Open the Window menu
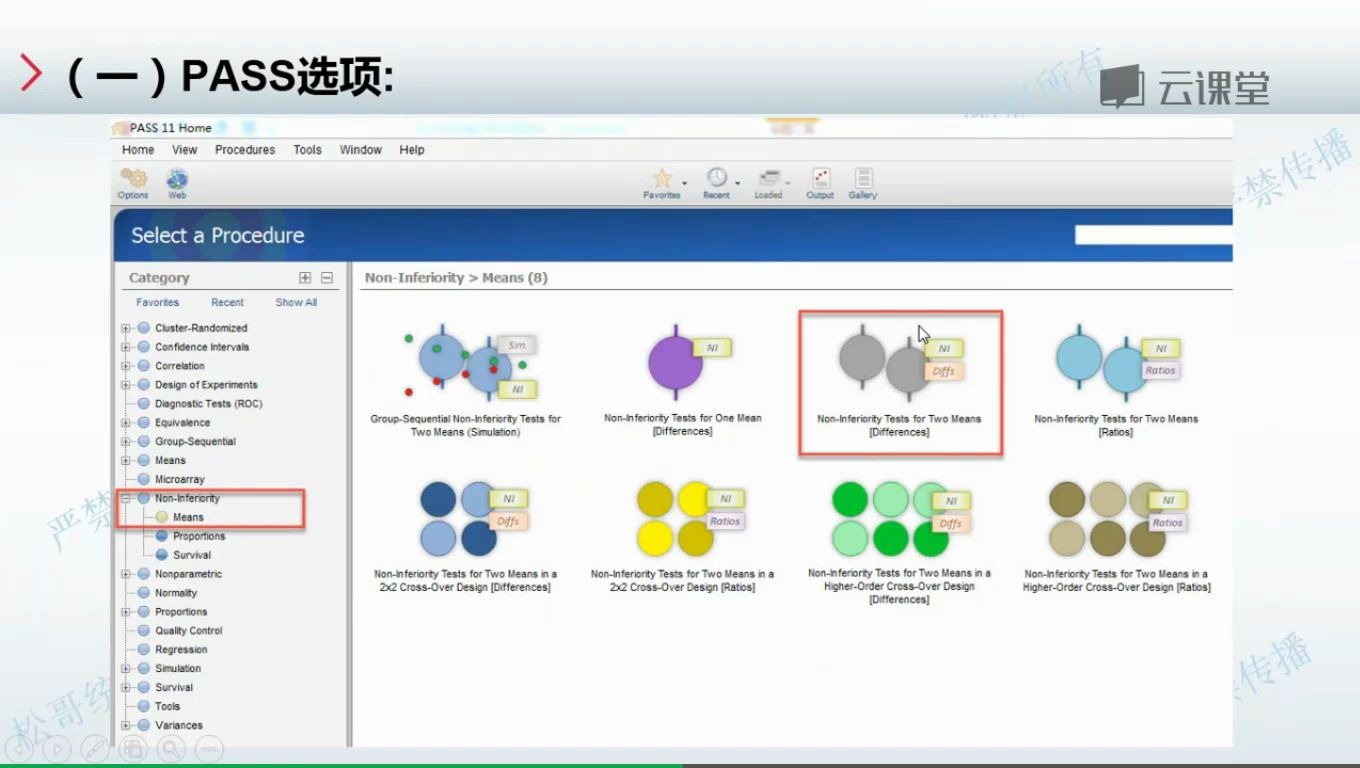This screenshot has height=768, width=1360. pos(361,150)
